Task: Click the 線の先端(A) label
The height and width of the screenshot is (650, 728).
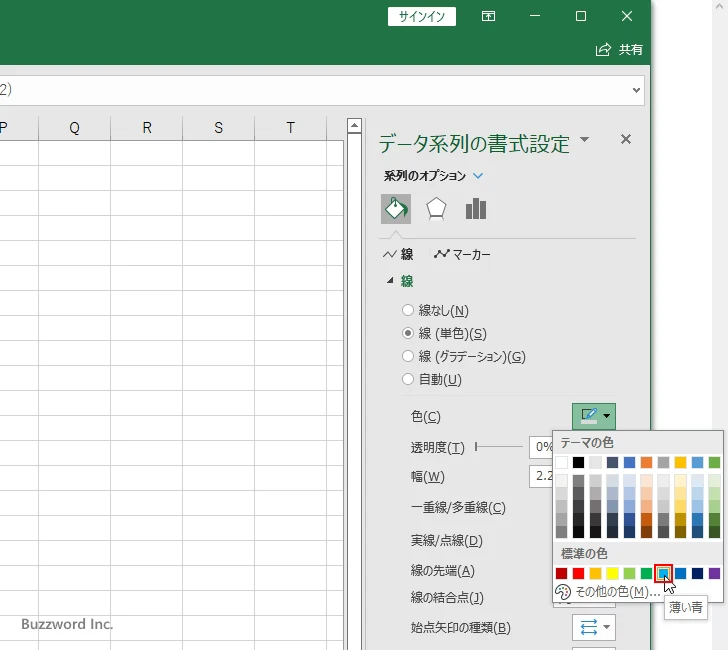Action: pyautogui.click(x=442, y=570)
